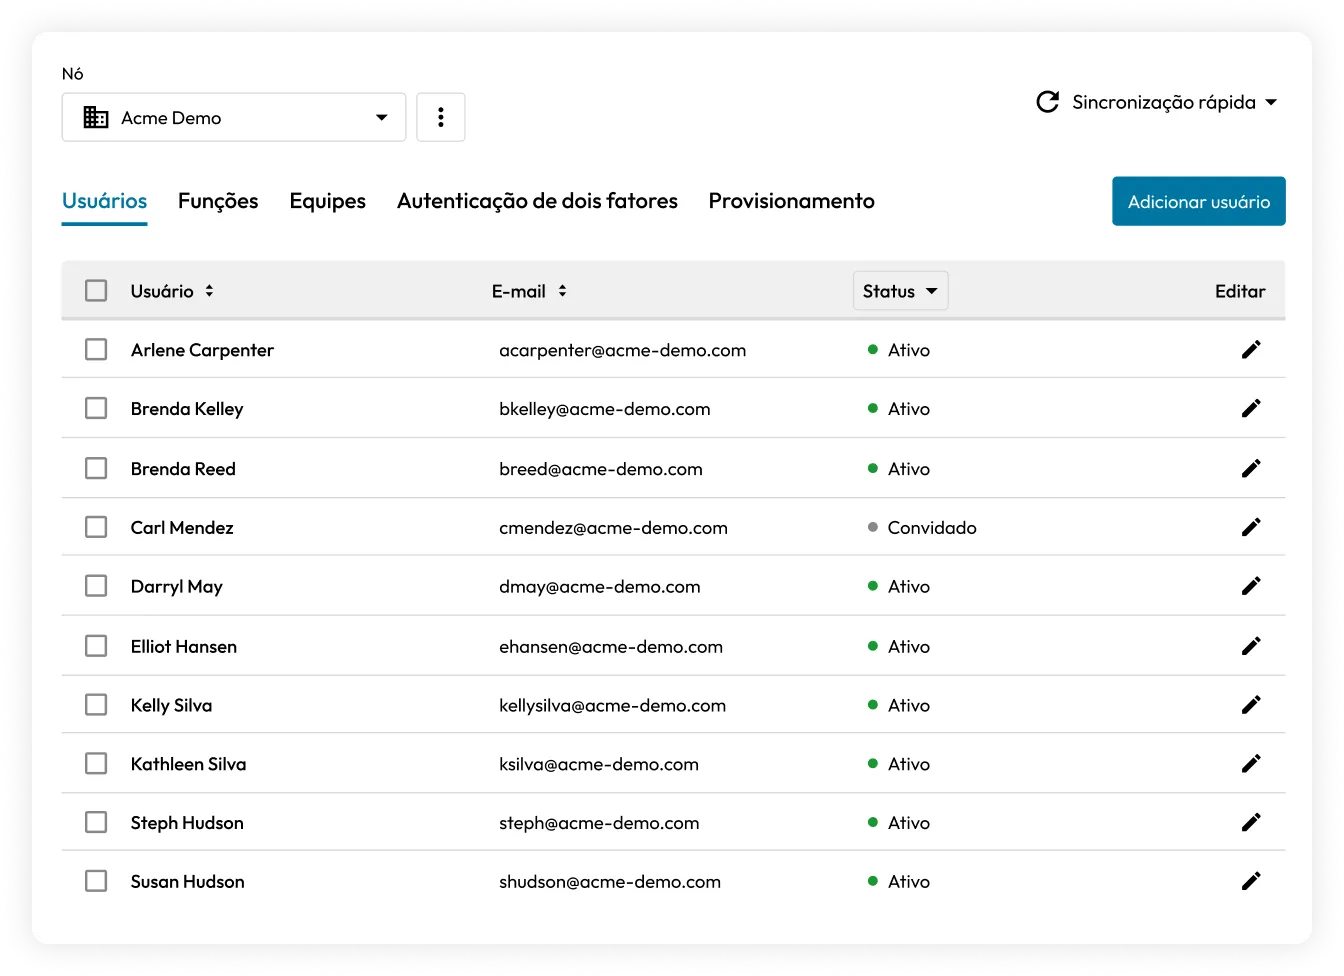Edit Kelly Silva with pencil icon
1344x976 pixels.
1251,705
